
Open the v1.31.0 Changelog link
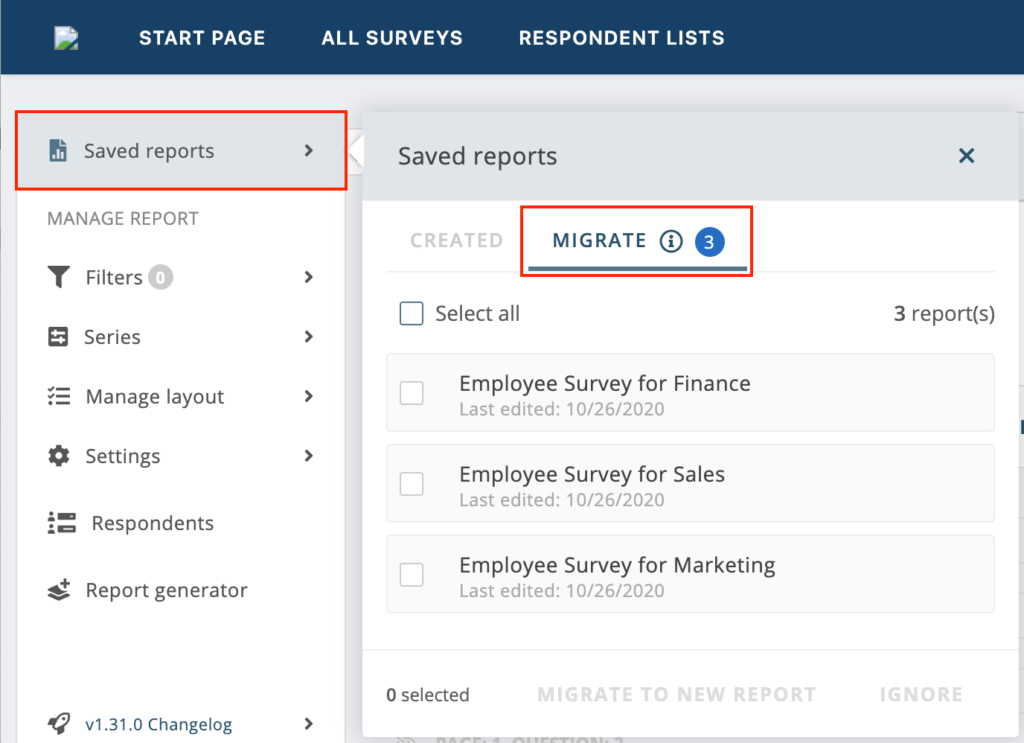click(x=159, y=724)
